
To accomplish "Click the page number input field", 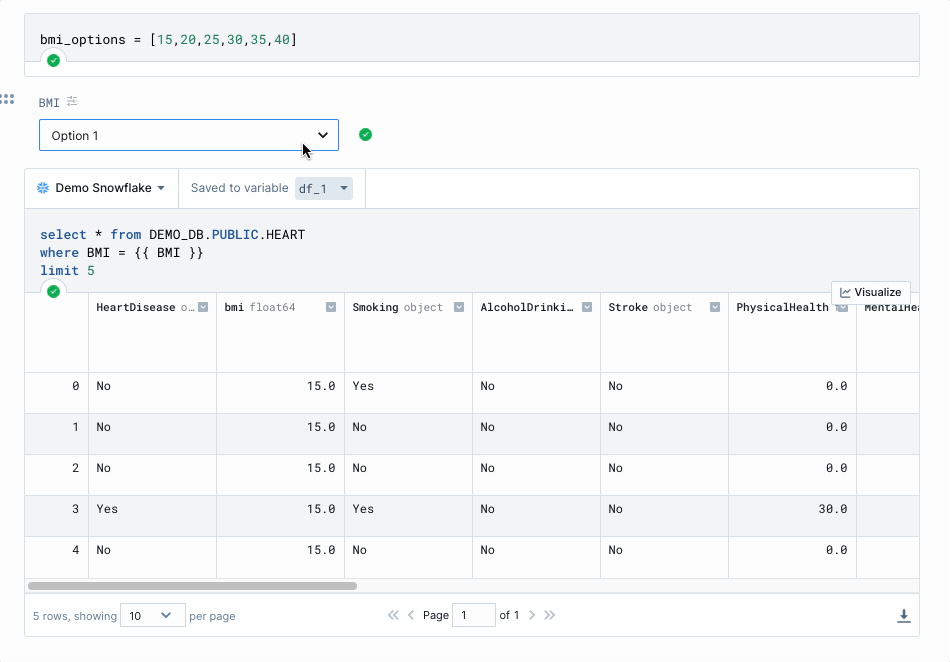I will coord(474,615).
